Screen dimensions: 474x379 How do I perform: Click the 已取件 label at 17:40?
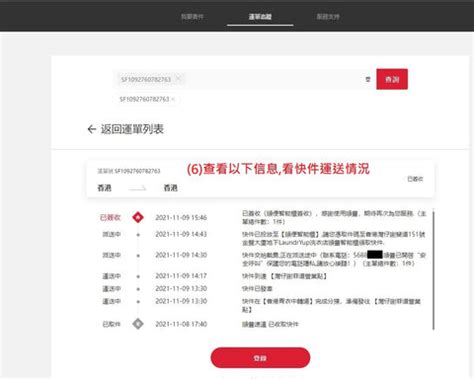[x=111, y=324]
